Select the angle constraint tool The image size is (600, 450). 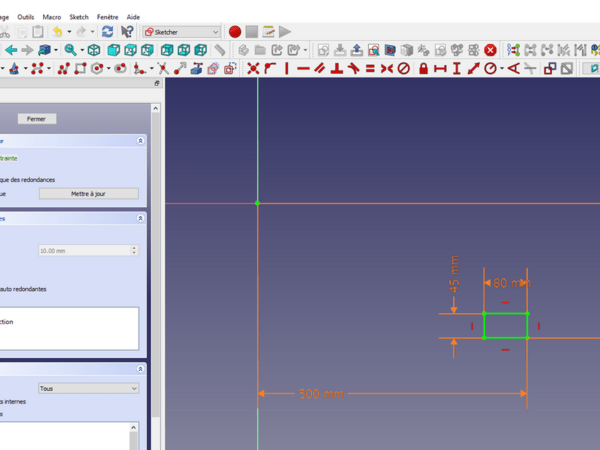coord(513,68)
